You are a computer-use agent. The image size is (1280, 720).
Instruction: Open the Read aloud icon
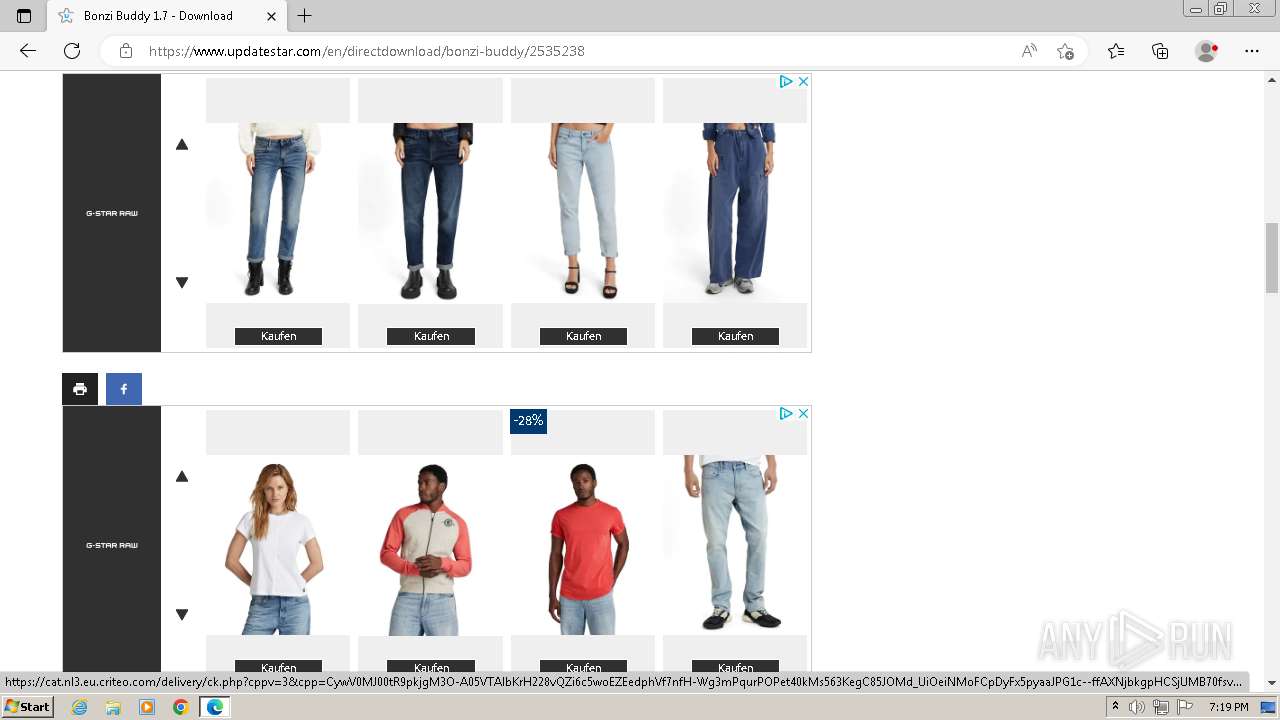tap(1029, 51)
